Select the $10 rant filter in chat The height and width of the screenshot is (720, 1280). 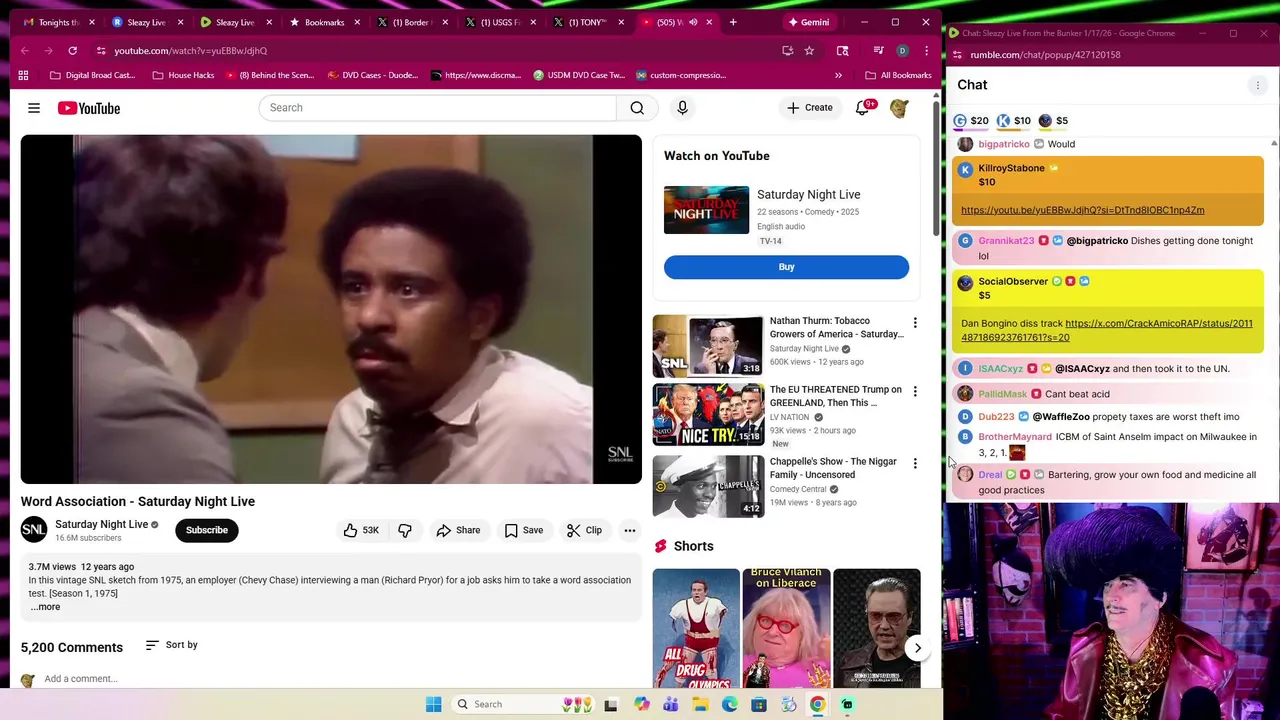click(1013, 121)
